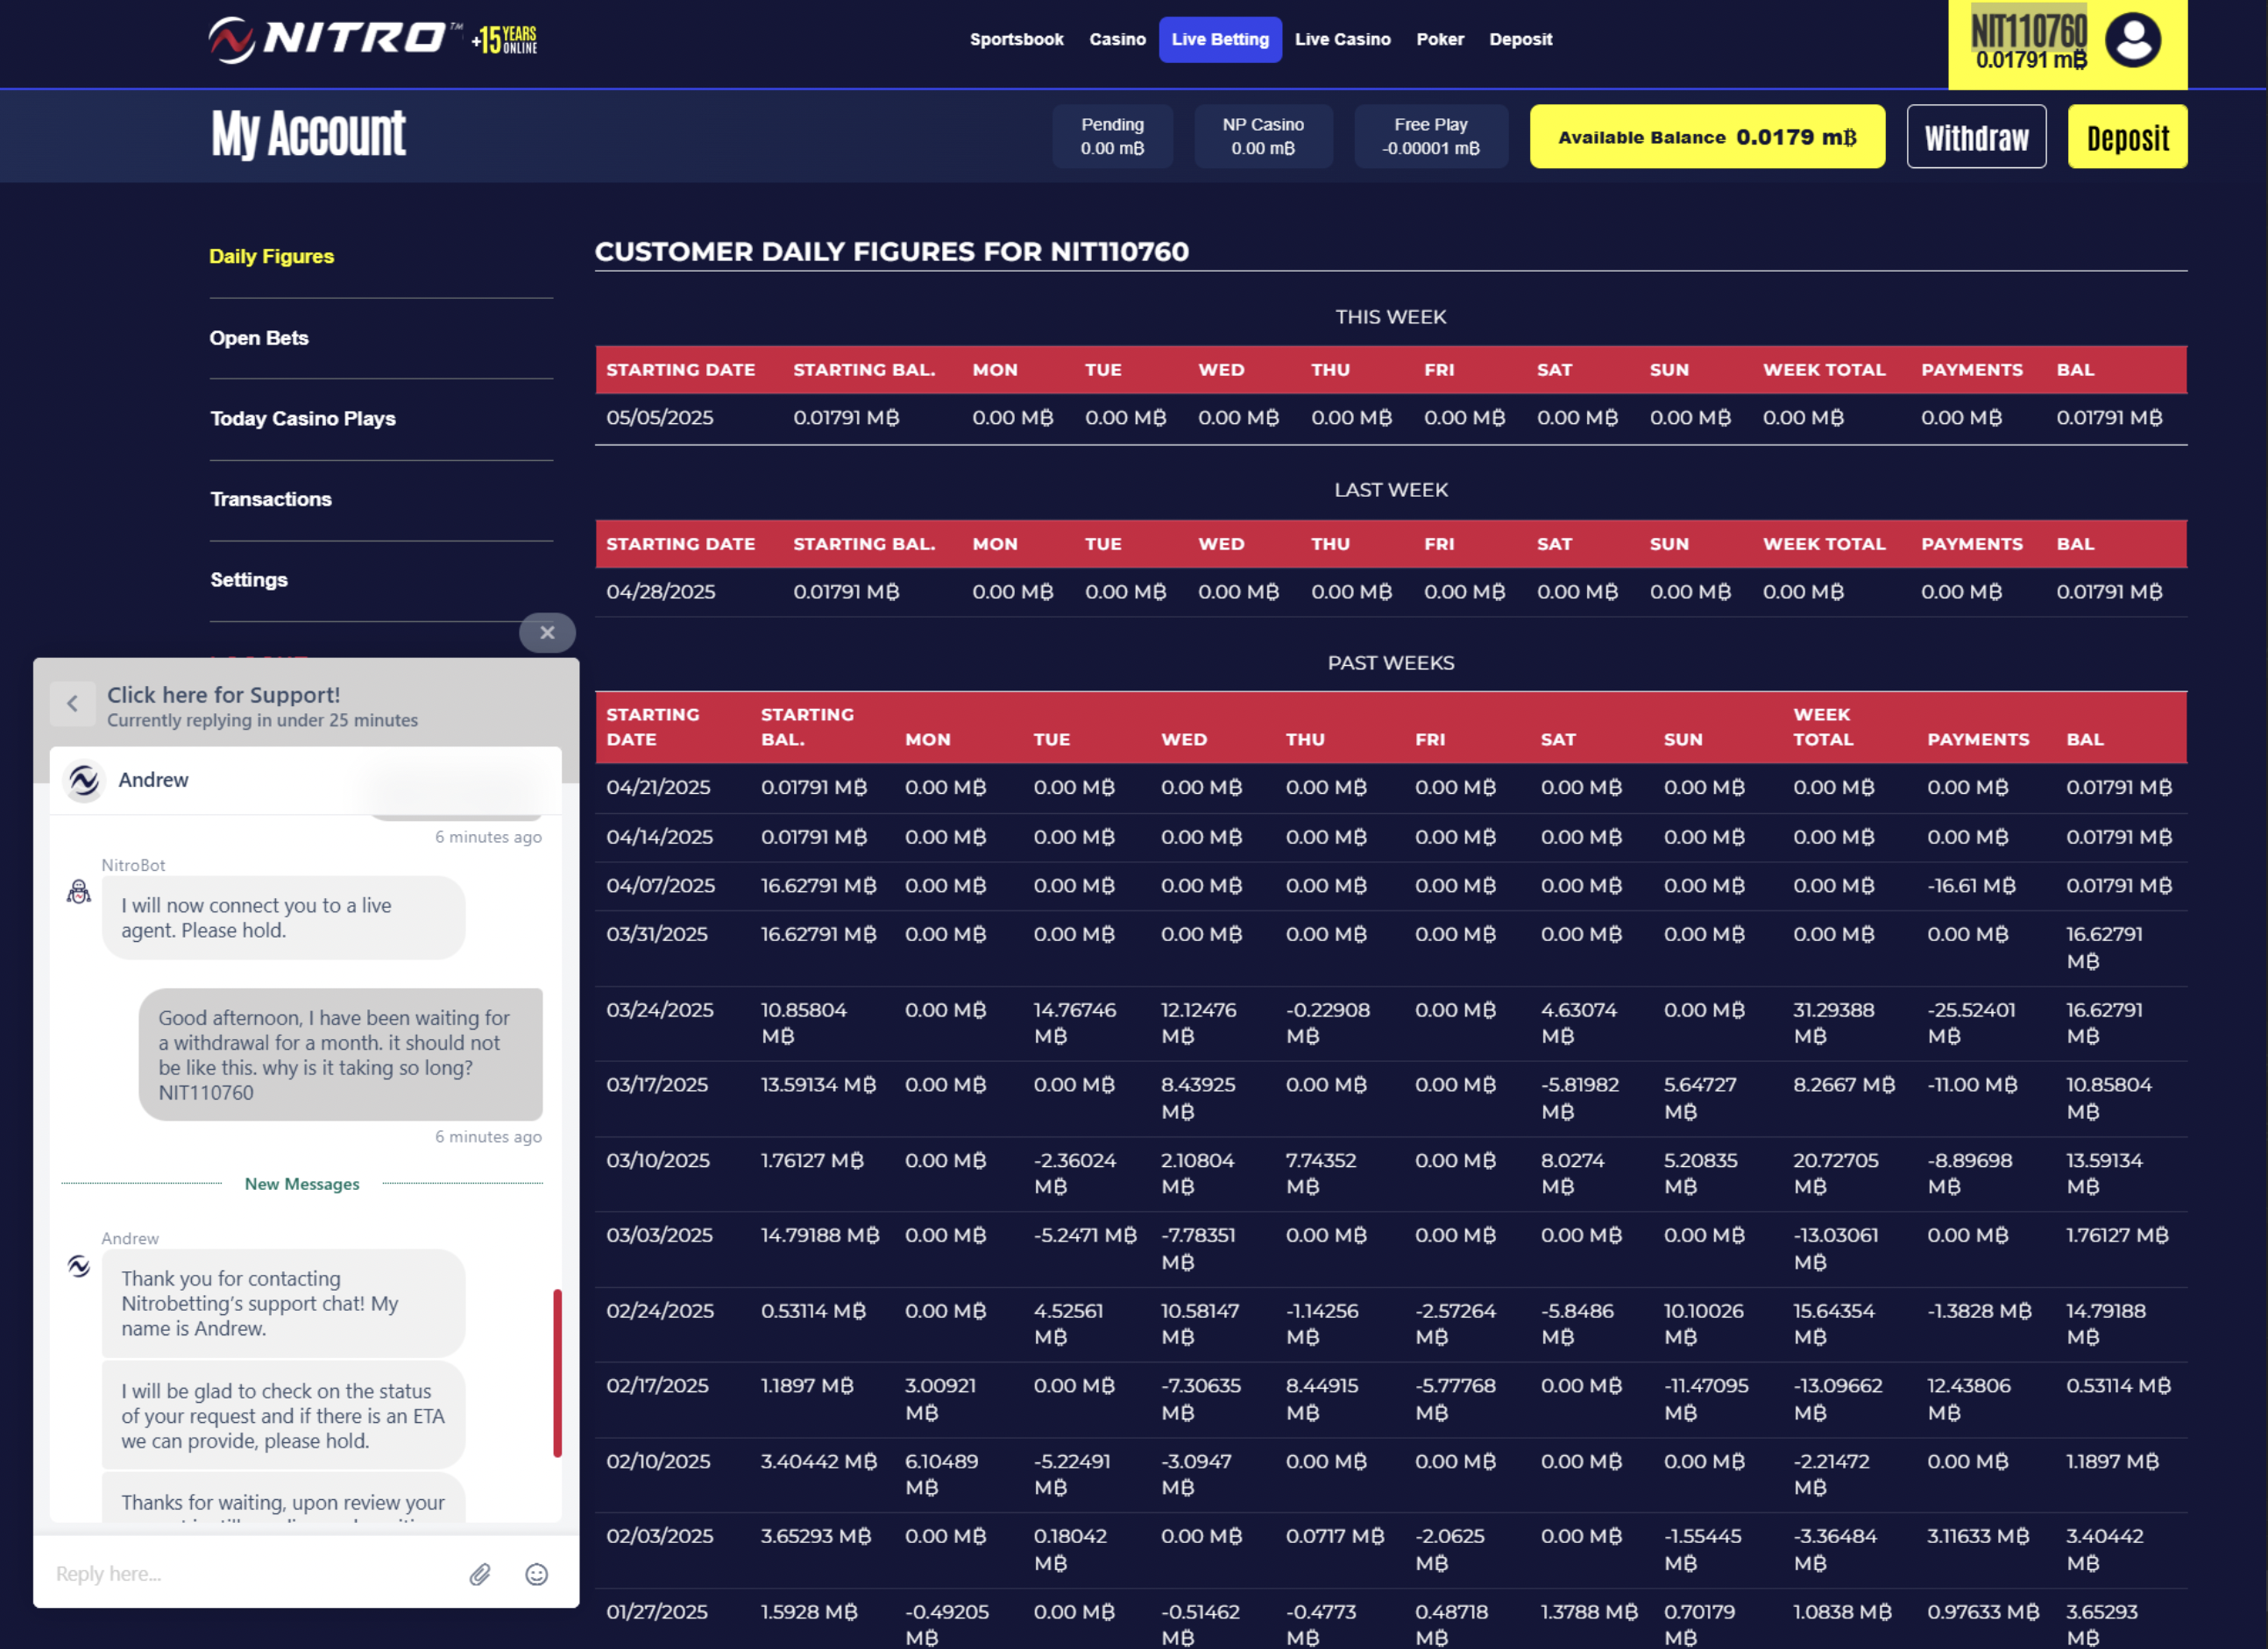Open Daily Figures in sidebar
2268x1649 pixels.
point(271,256)
